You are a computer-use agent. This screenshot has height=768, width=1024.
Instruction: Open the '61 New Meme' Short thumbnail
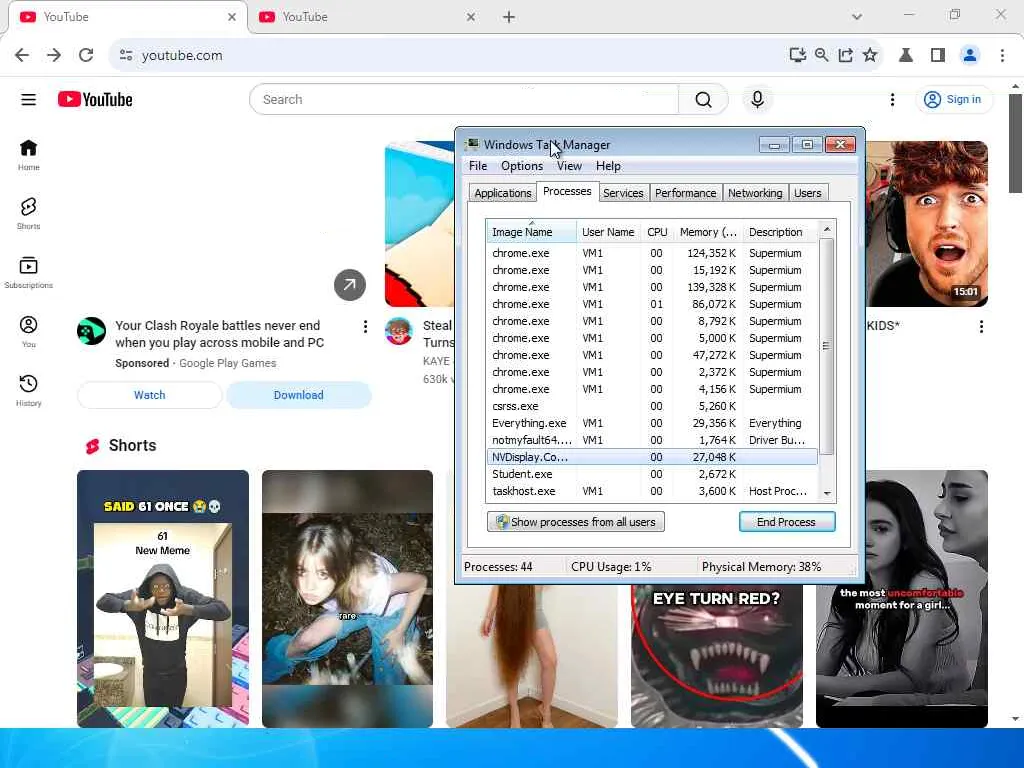pos(163,598)
